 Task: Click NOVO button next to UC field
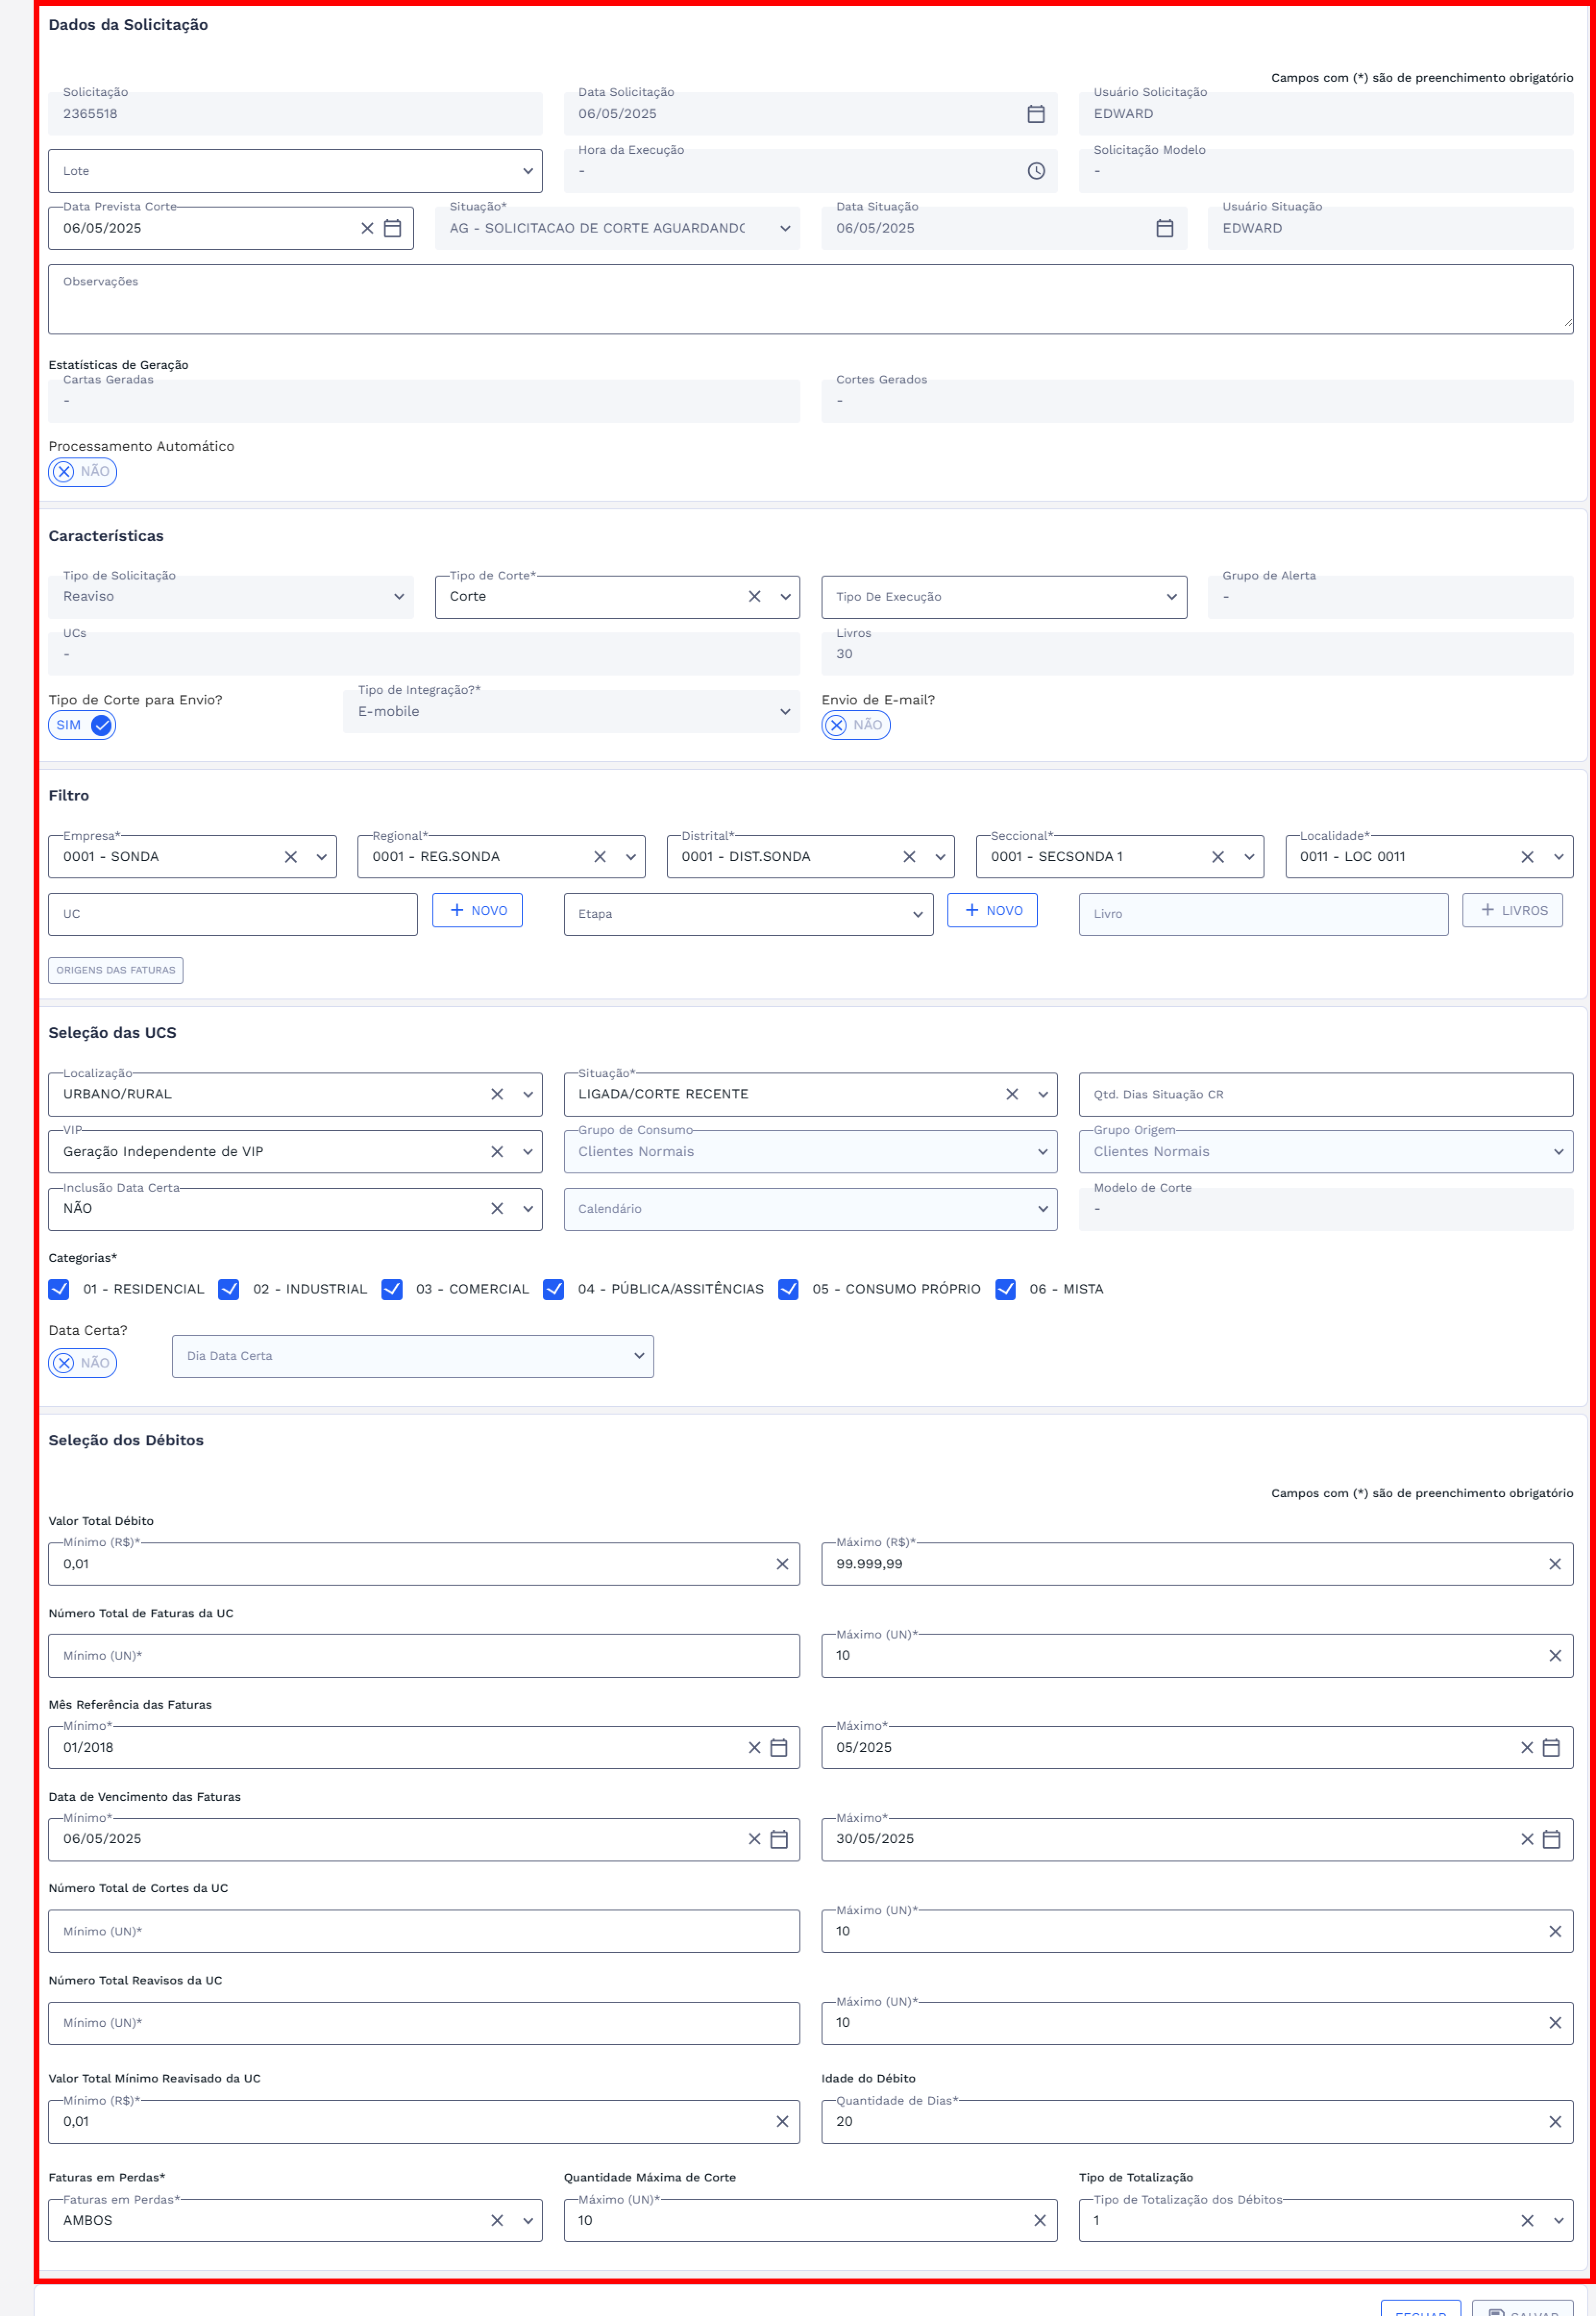[x=477, y=910]
